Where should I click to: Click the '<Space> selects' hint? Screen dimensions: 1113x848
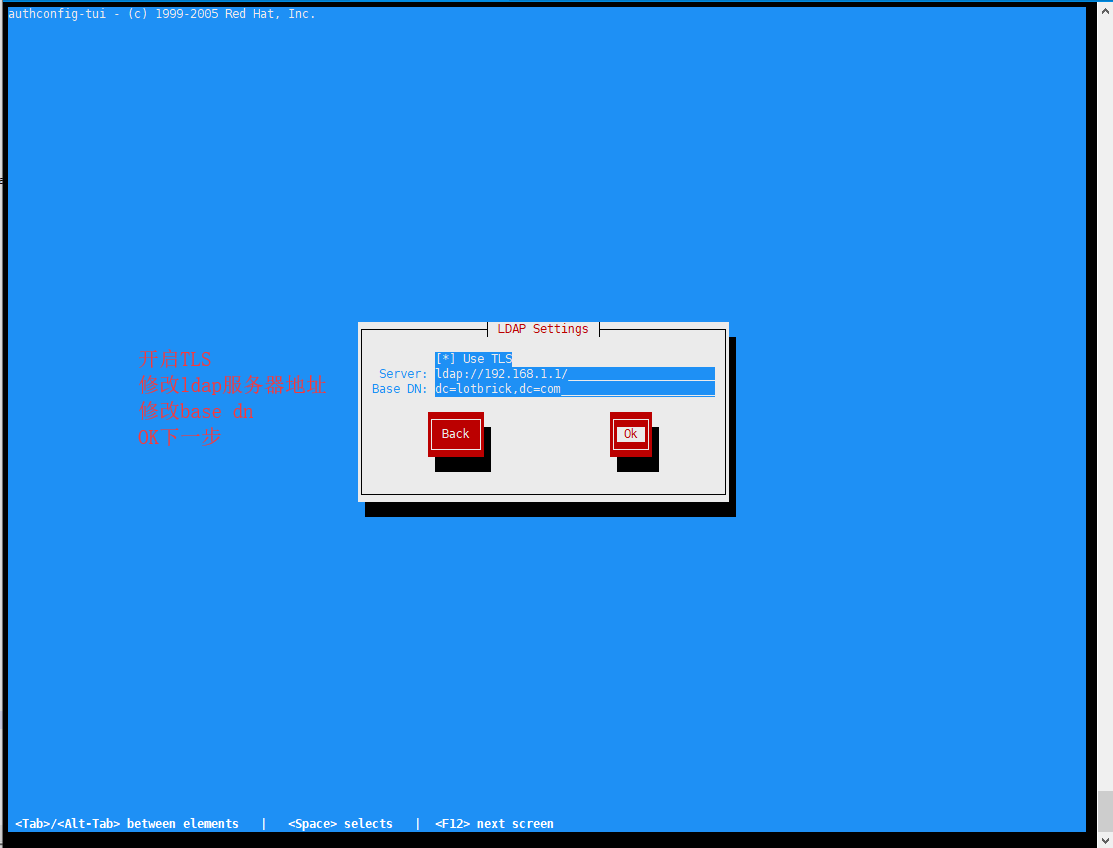click(x=340, y=824)
